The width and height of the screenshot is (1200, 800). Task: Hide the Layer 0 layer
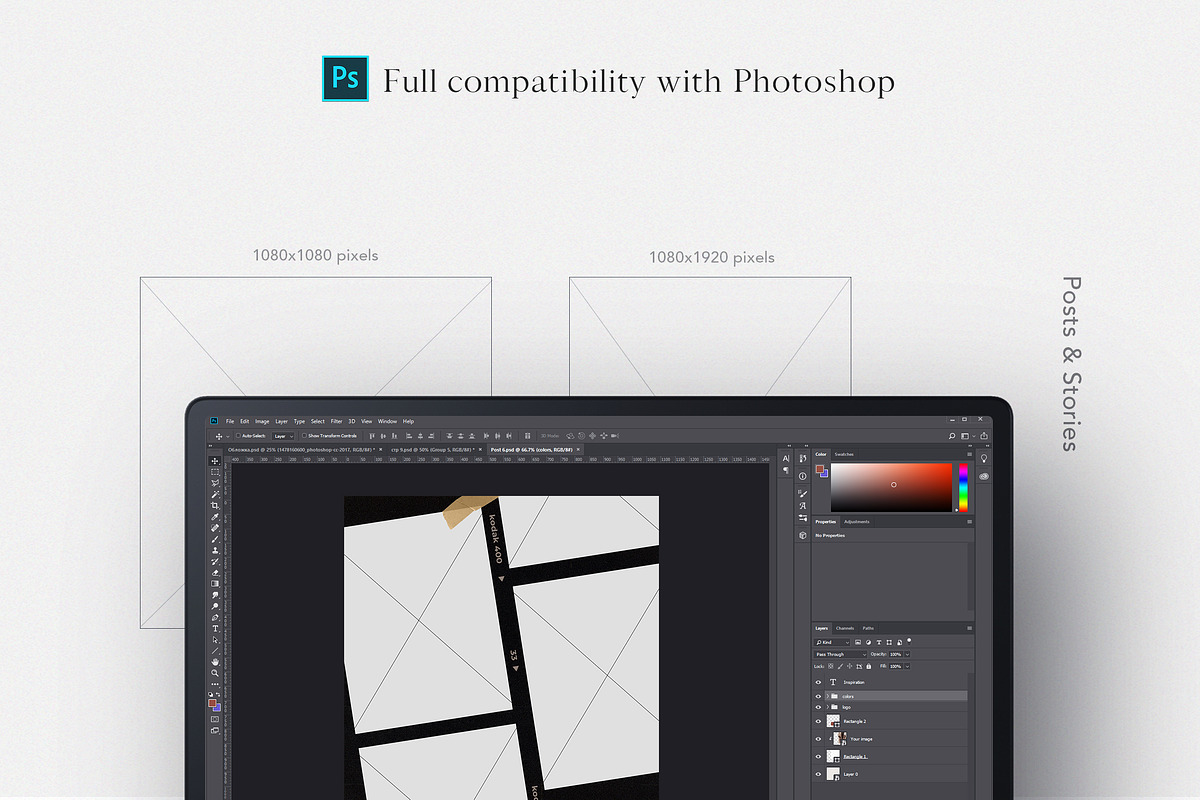818,774
